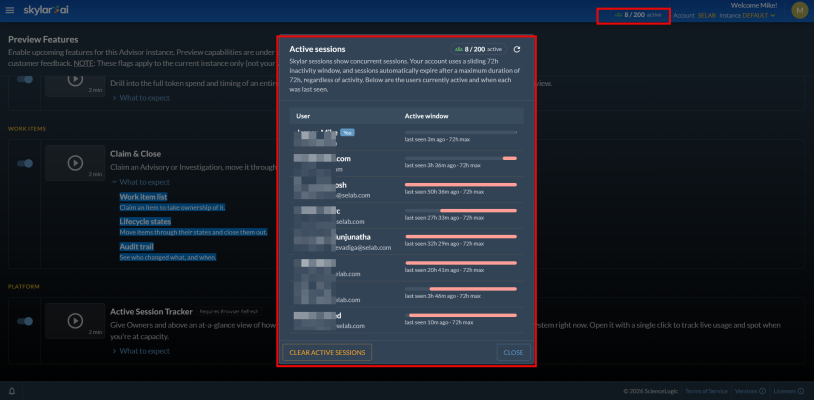Image resolution: width=814 pixels, height=400 pixels.
Task: Click the CLEAR ACTIVE SESSIONS button
Action: pyautogui.click(x=327, y=352)
